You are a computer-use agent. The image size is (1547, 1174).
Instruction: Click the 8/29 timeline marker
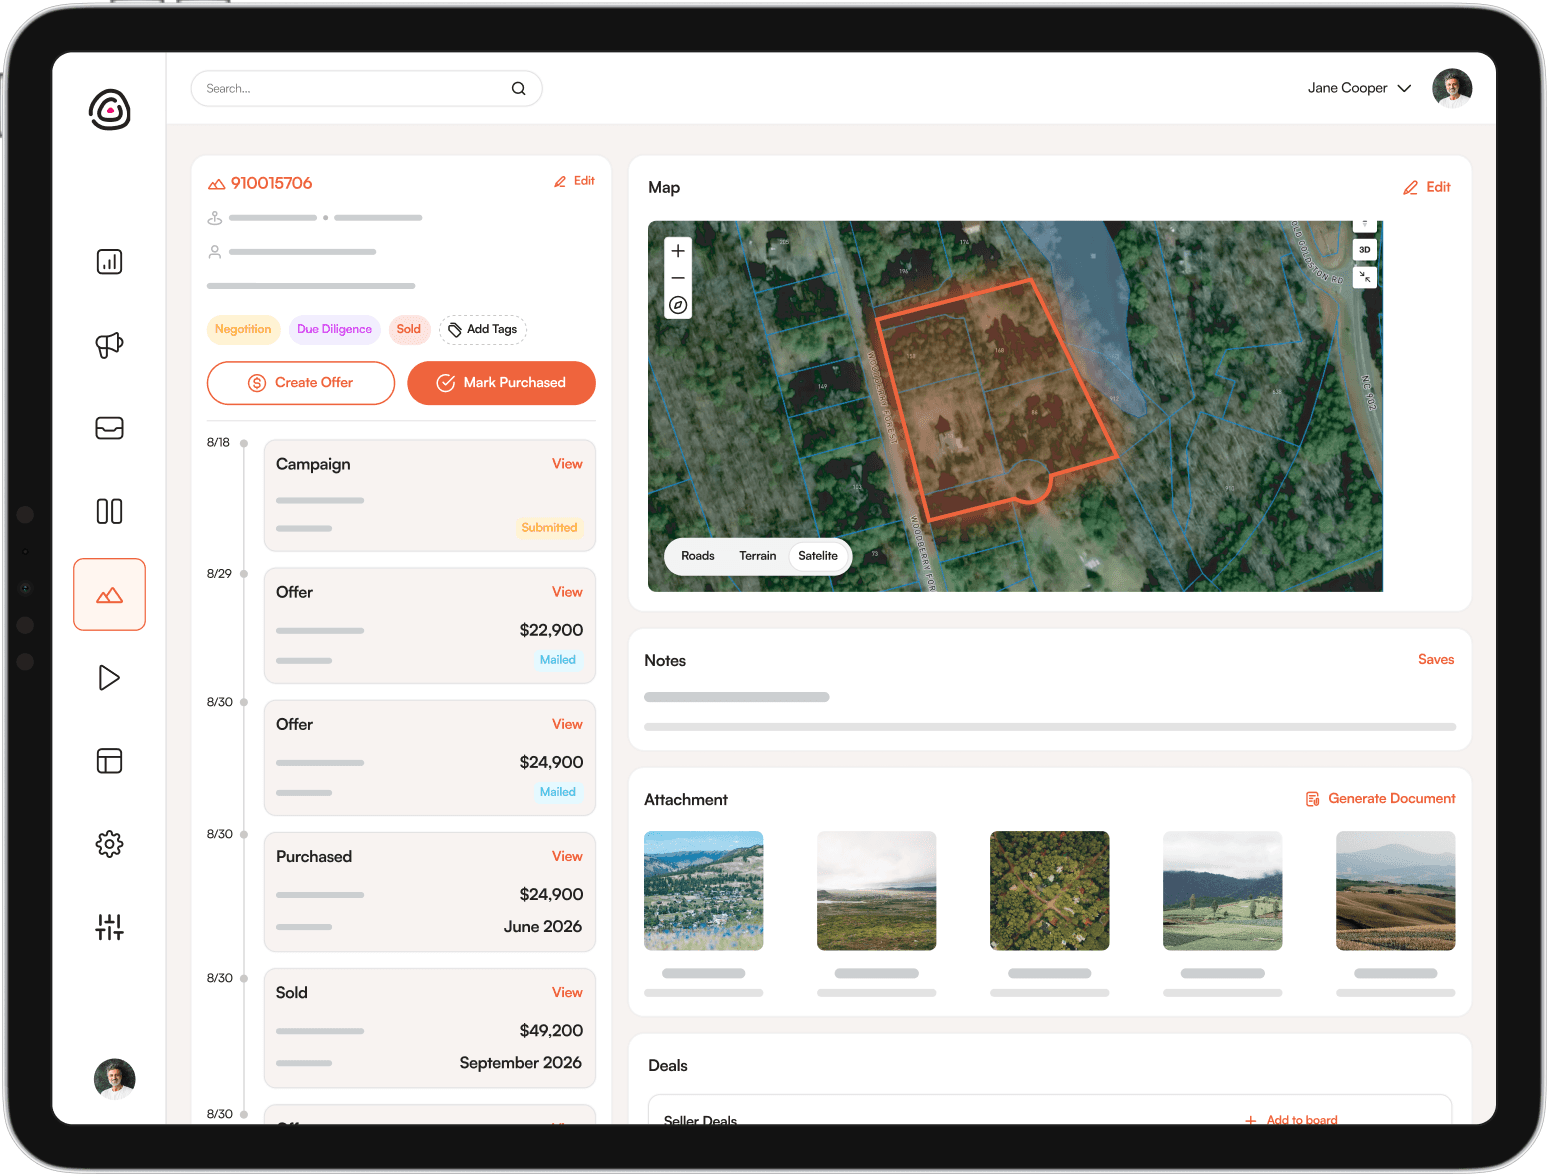pyautogui.click(x=244, y=574)
